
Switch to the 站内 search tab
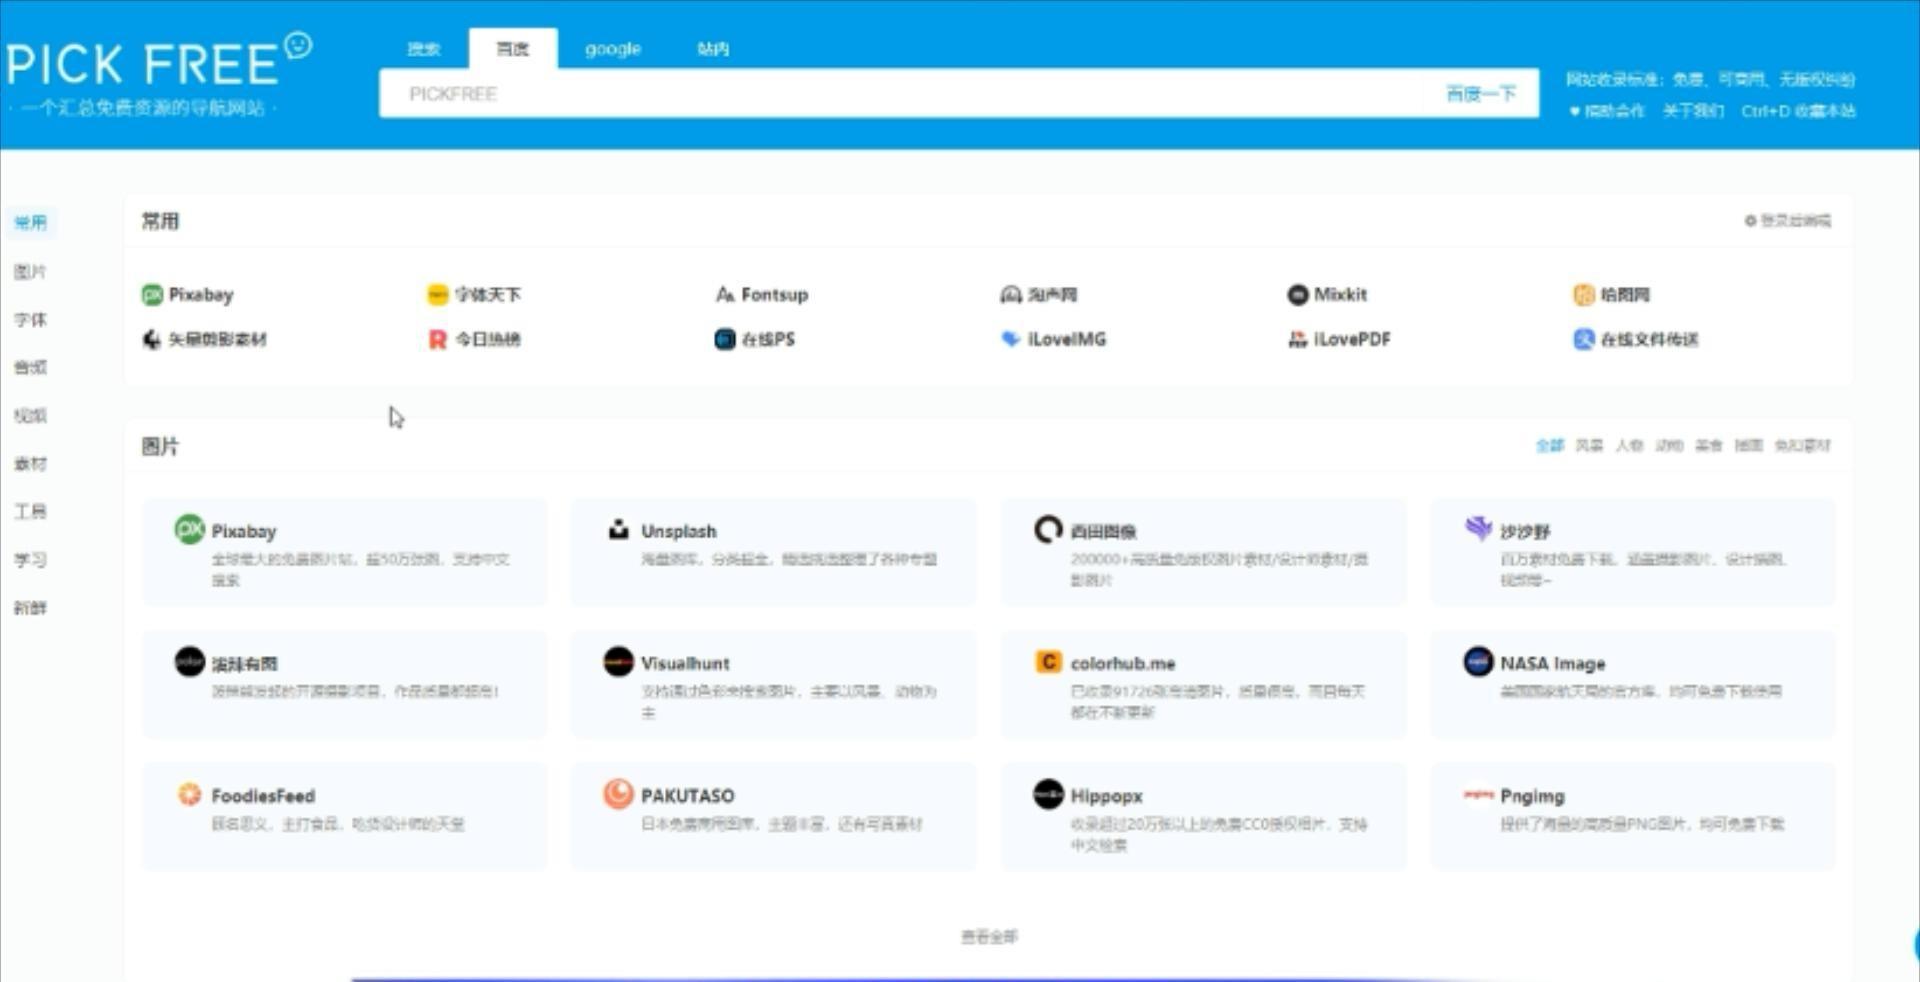(713, 49)
